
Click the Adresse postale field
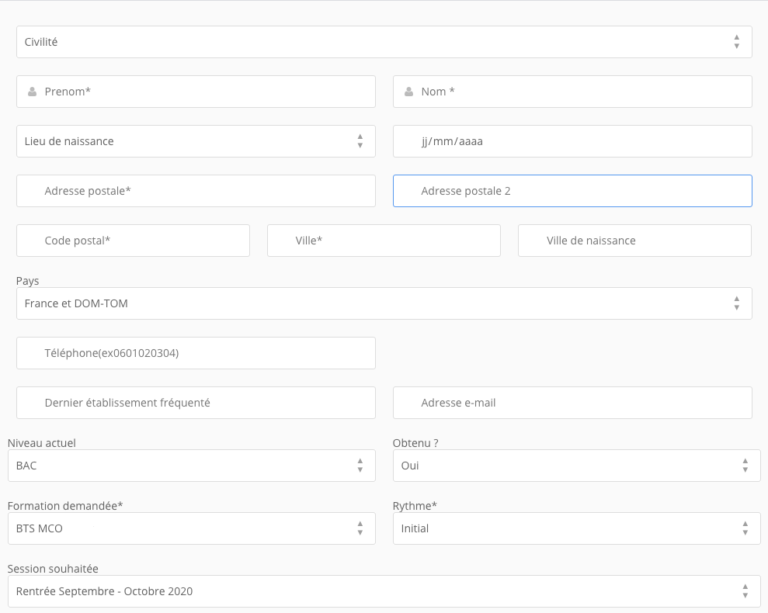(x=196, y=191)
